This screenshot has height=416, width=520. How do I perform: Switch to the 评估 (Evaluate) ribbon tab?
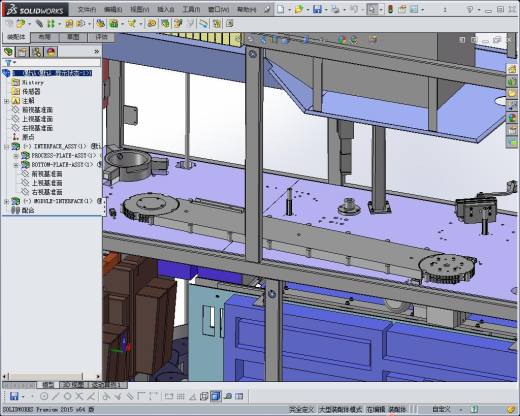click(x=101, y=37)
